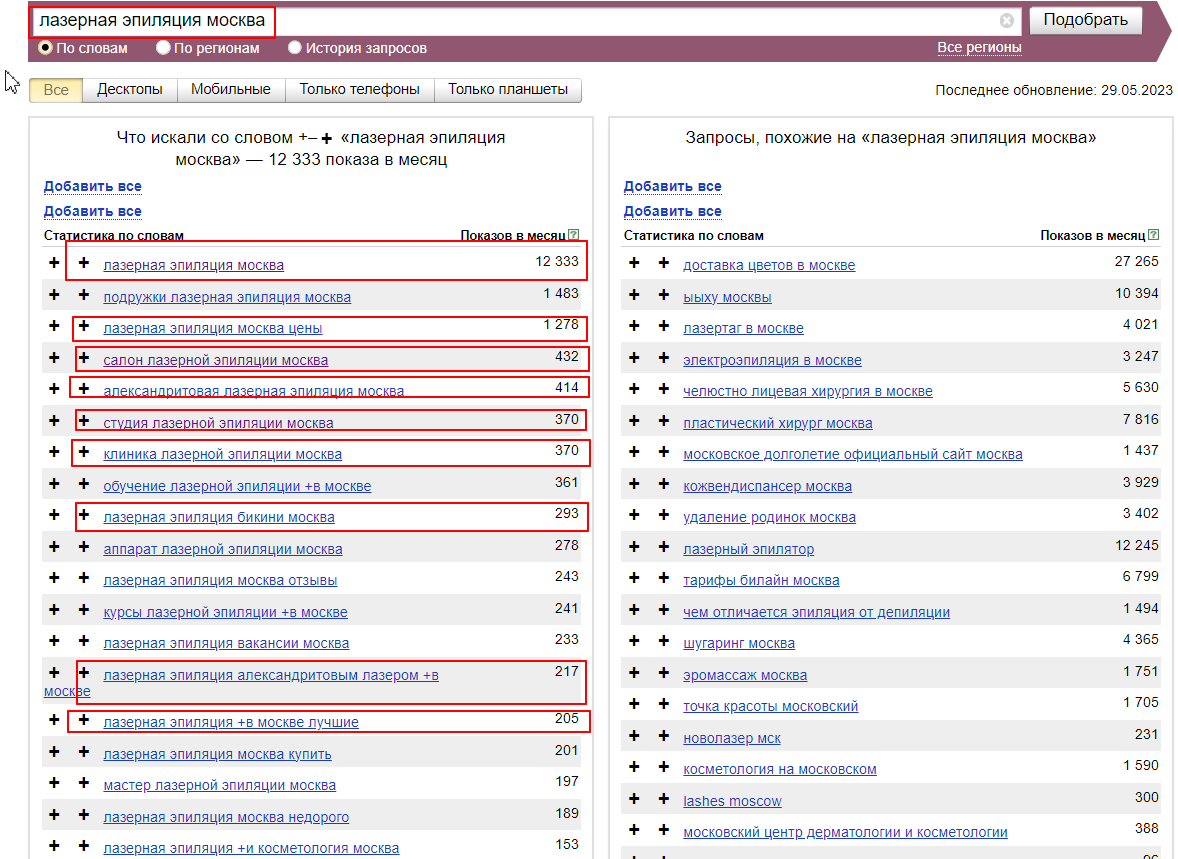Click inside the keyword search field

pos(526,21)
